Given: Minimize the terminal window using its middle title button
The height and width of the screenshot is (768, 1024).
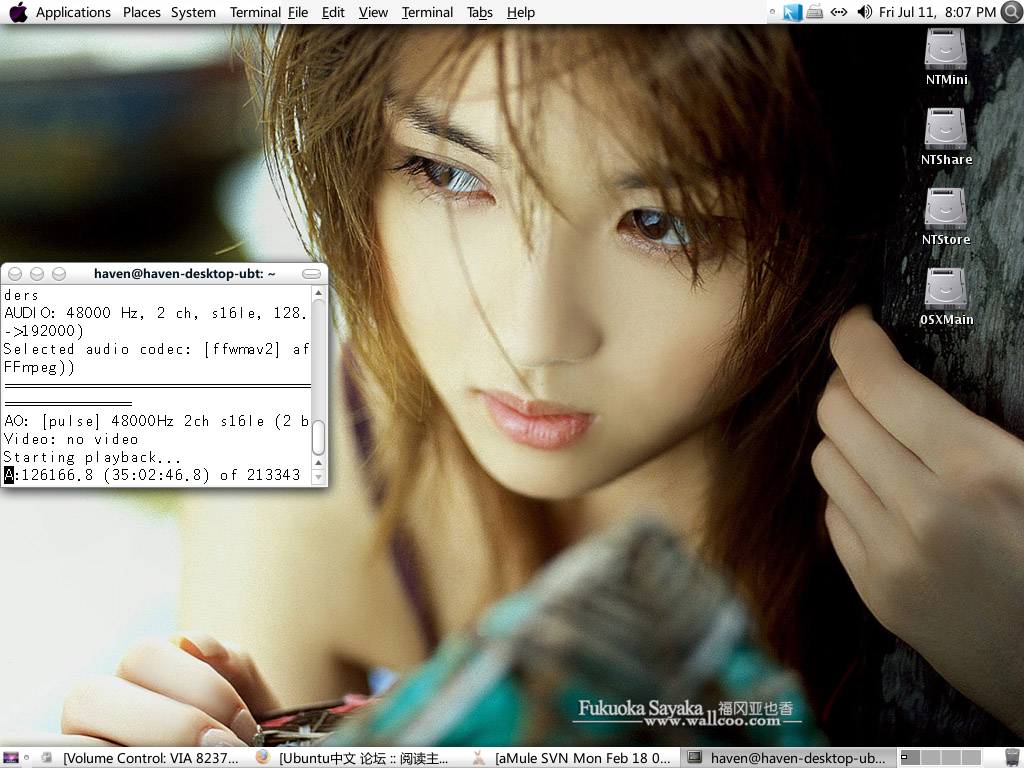Looking at the screenshot, I should coord(37,274).
